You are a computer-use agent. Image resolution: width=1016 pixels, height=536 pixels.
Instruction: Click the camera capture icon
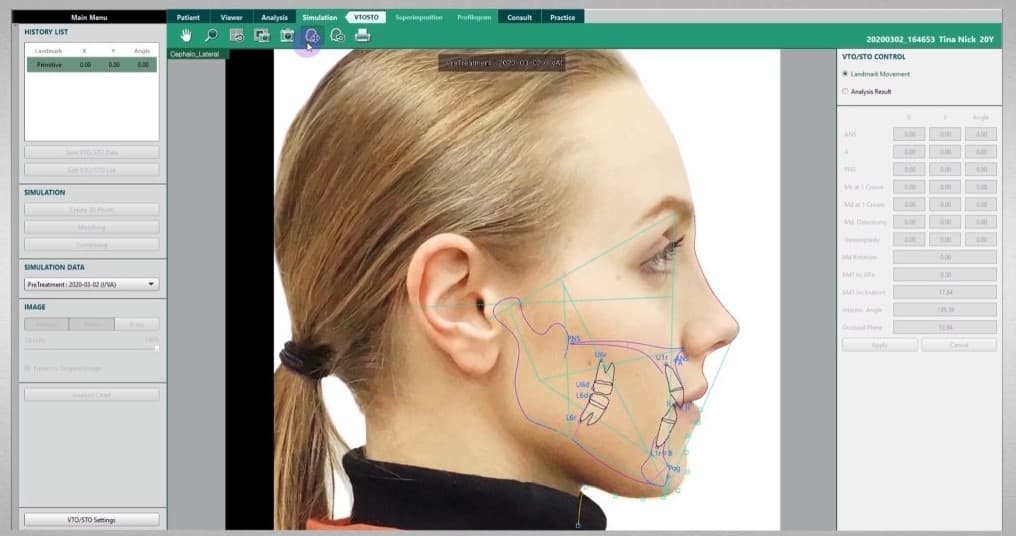287,35
